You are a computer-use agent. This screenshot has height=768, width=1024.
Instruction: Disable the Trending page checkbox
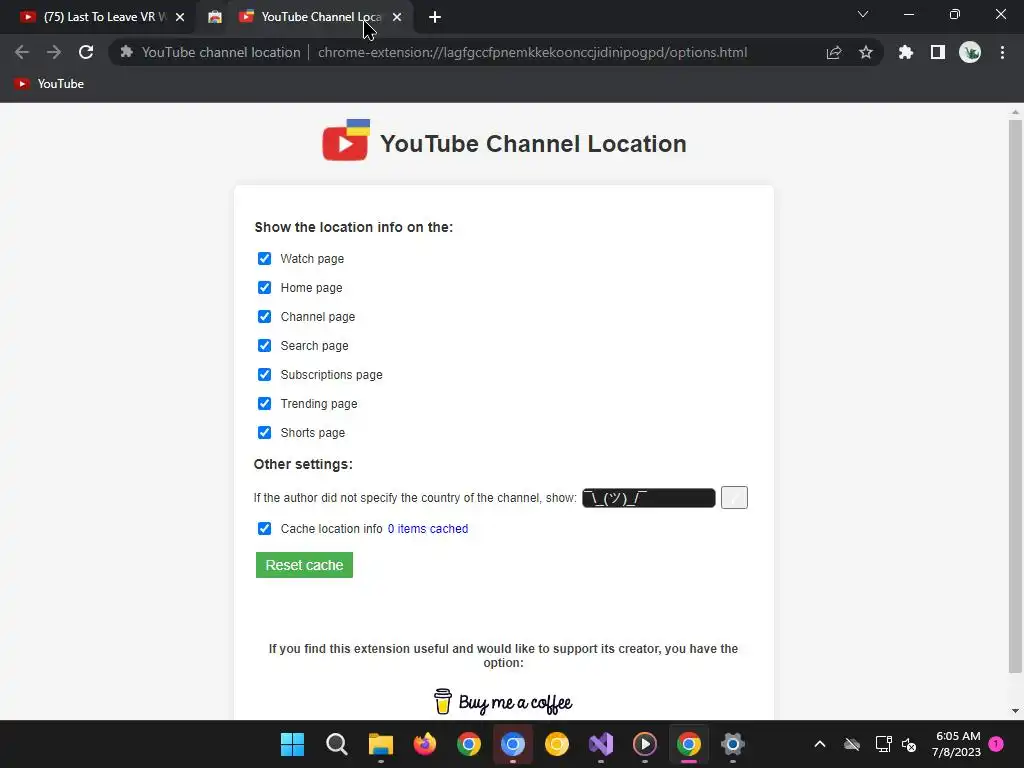point(264,404)
